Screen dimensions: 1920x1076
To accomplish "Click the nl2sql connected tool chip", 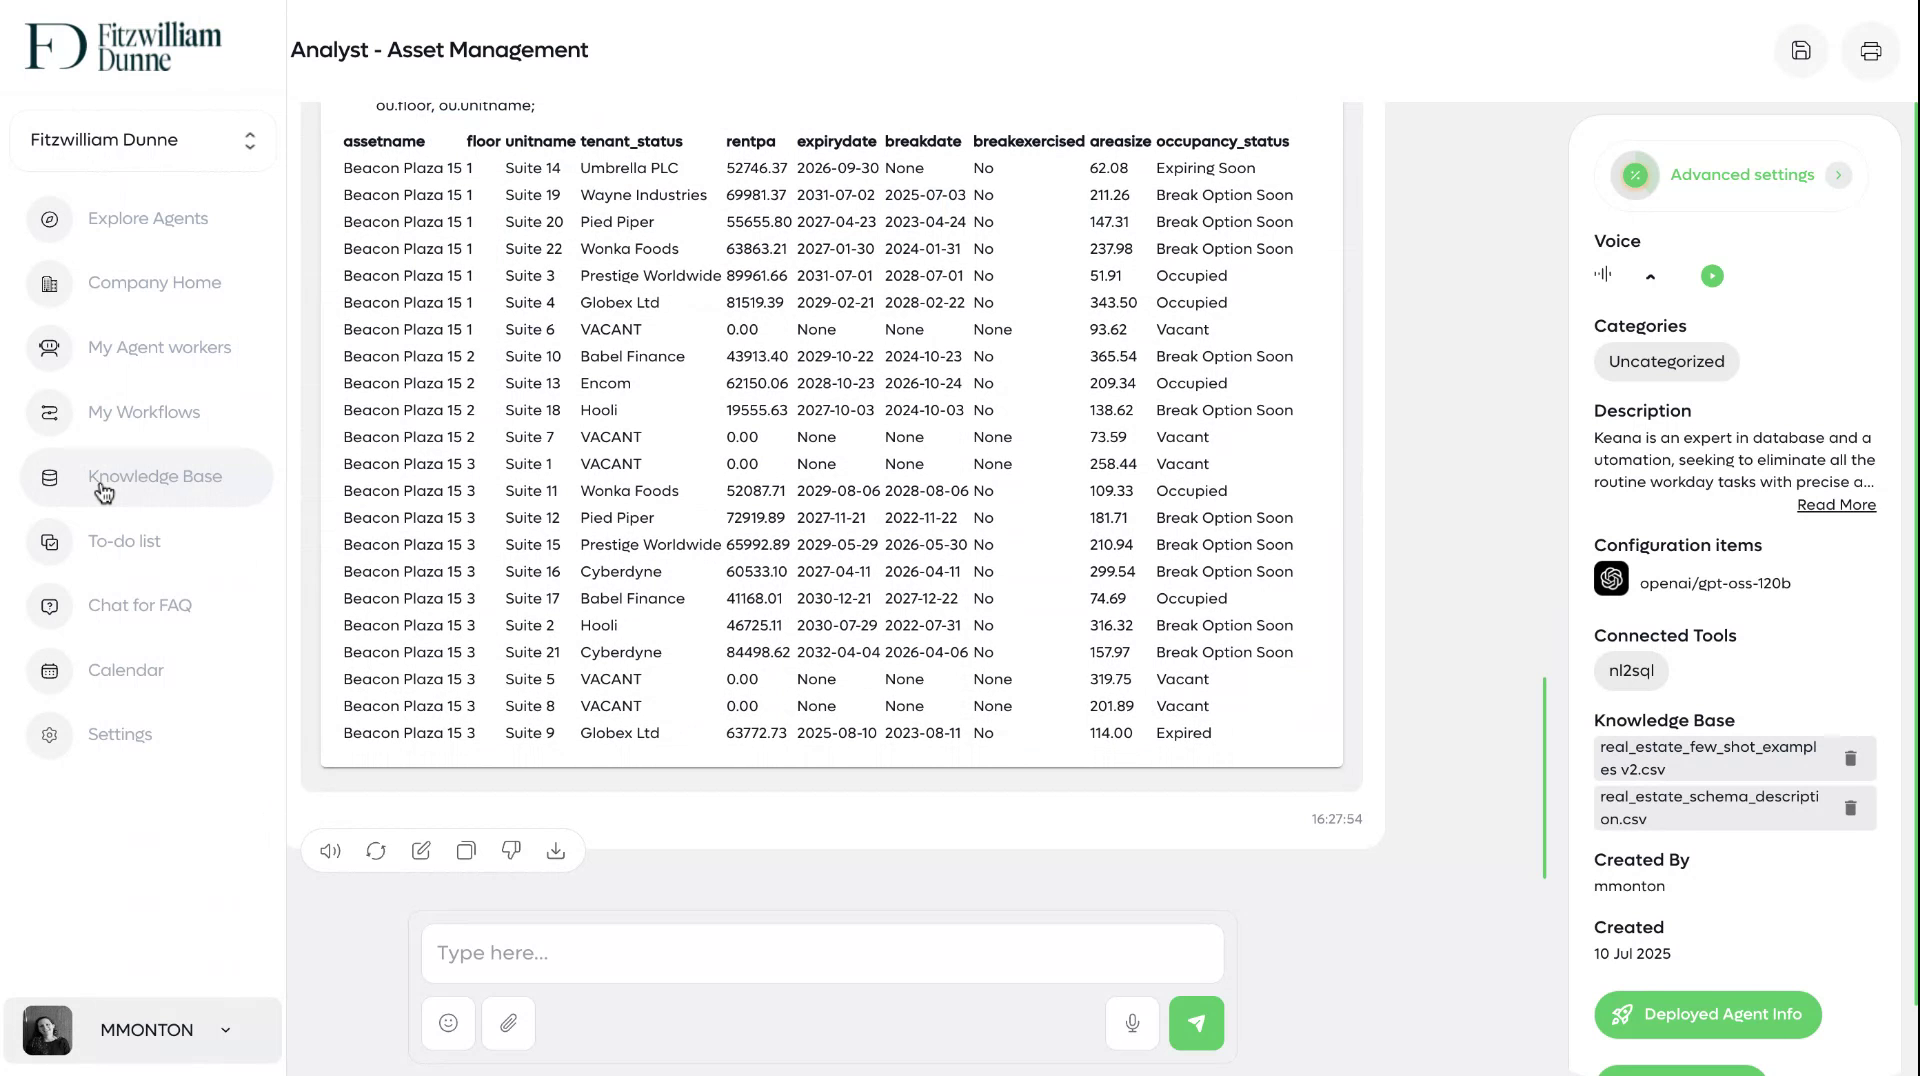I will point(1631,671).
